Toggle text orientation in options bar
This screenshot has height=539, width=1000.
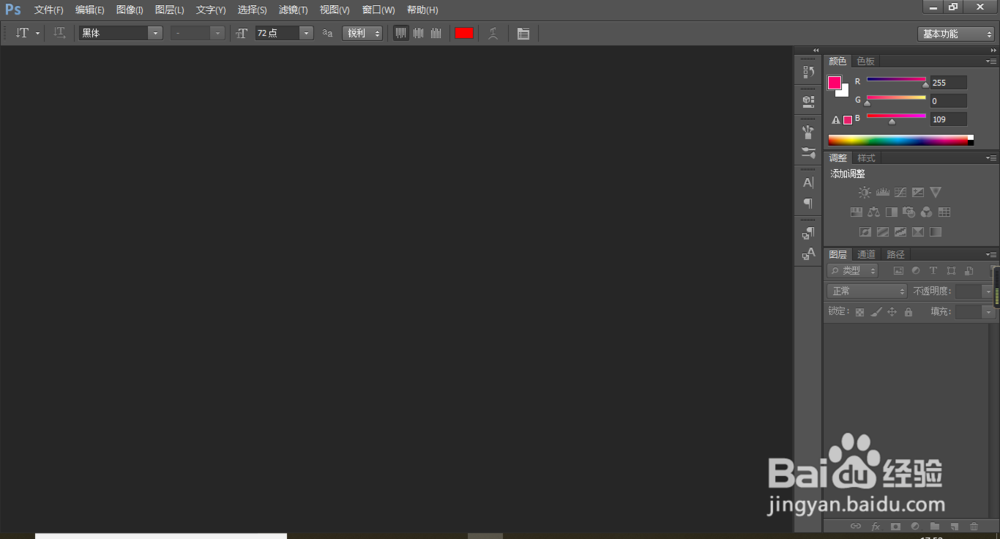tap(59, 33)
